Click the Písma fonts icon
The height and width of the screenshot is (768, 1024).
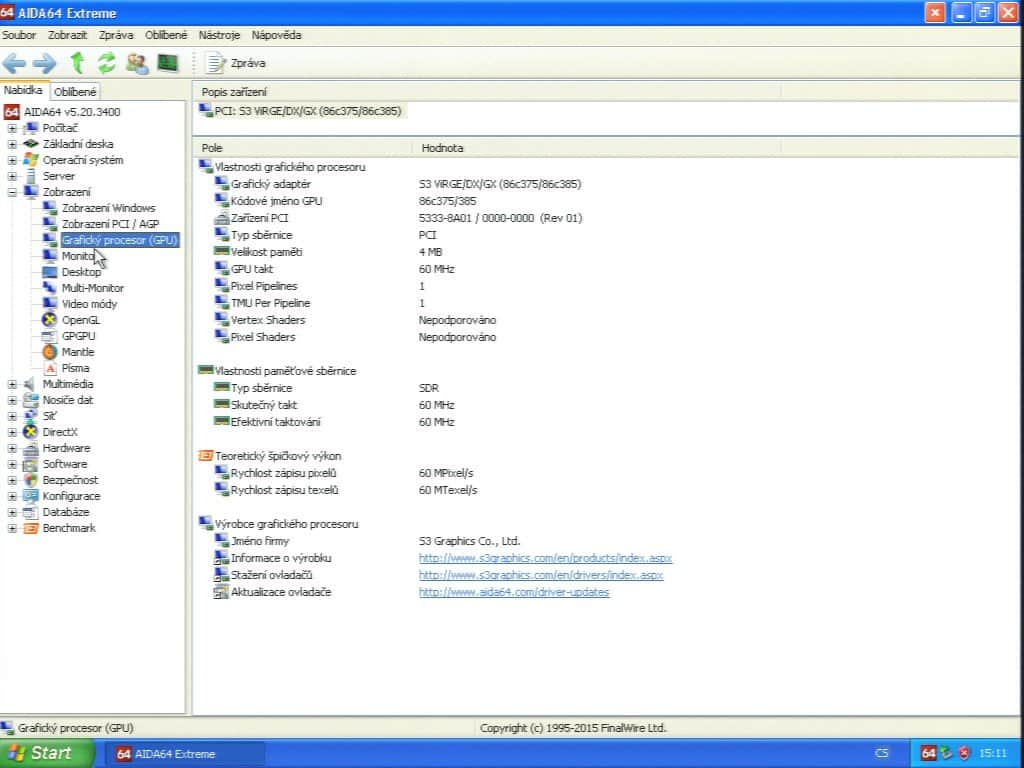[x=49, y=368]
